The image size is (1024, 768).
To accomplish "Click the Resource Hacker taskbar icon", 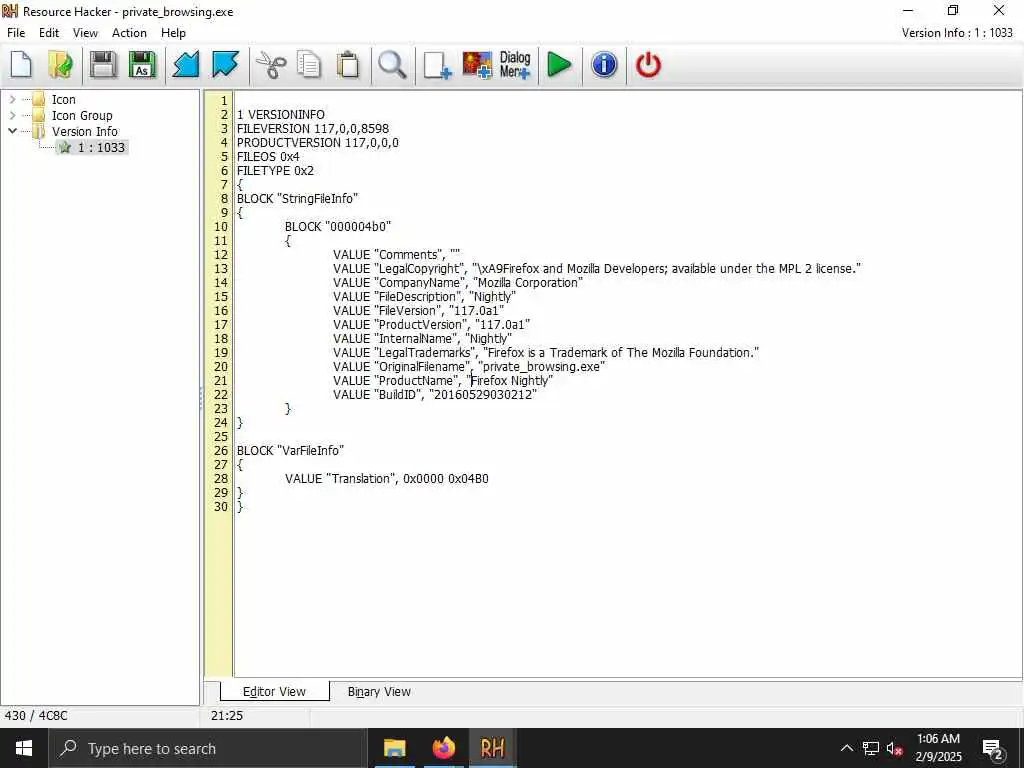I will (x=492, y=748).
